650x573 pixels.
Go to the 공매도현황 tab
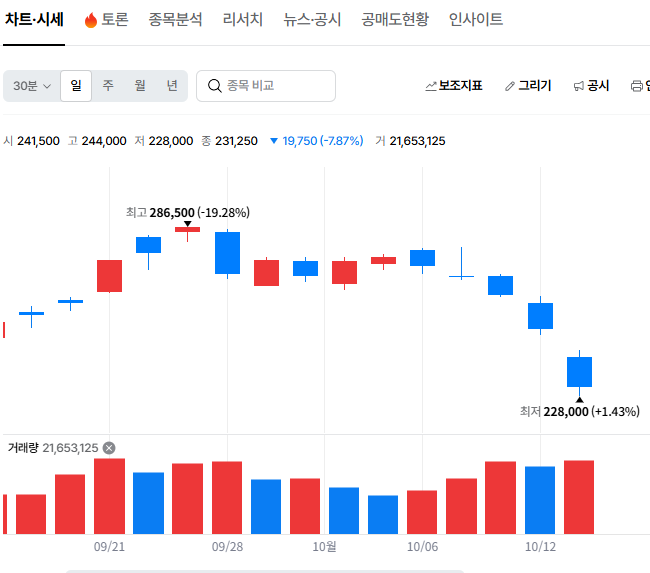[395, 19]
